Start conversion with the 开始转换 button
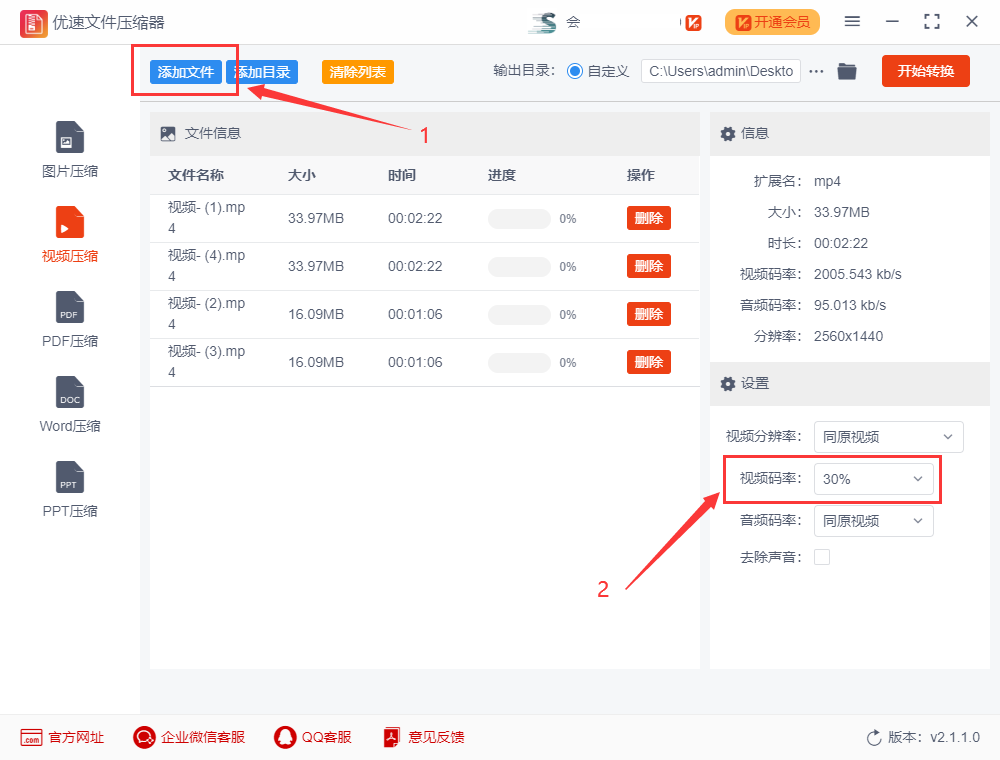Viewport: 1000px width, 760px height. [x=925, y=71]
